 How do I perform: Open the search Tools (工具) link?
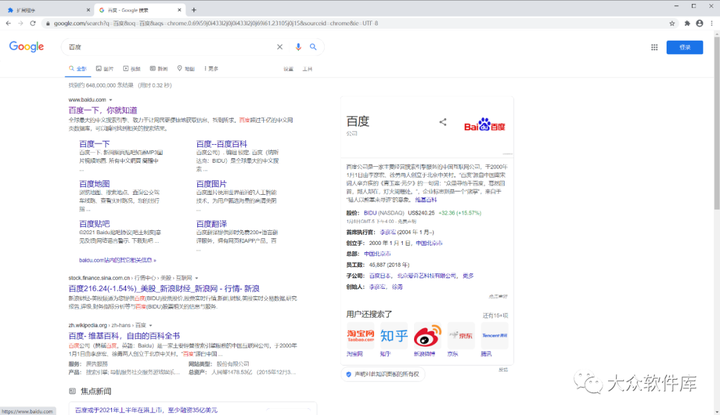tap(307, 69)
